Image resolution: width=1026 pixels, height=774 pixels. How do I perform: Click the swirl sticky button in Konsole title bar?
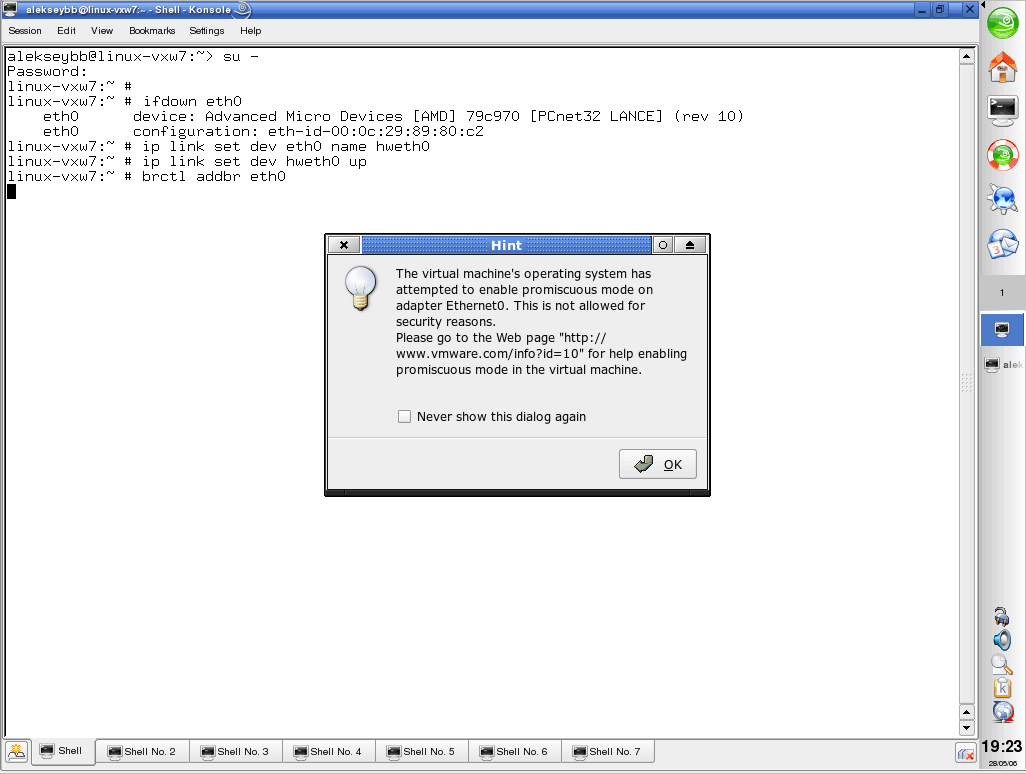[242, 9]
